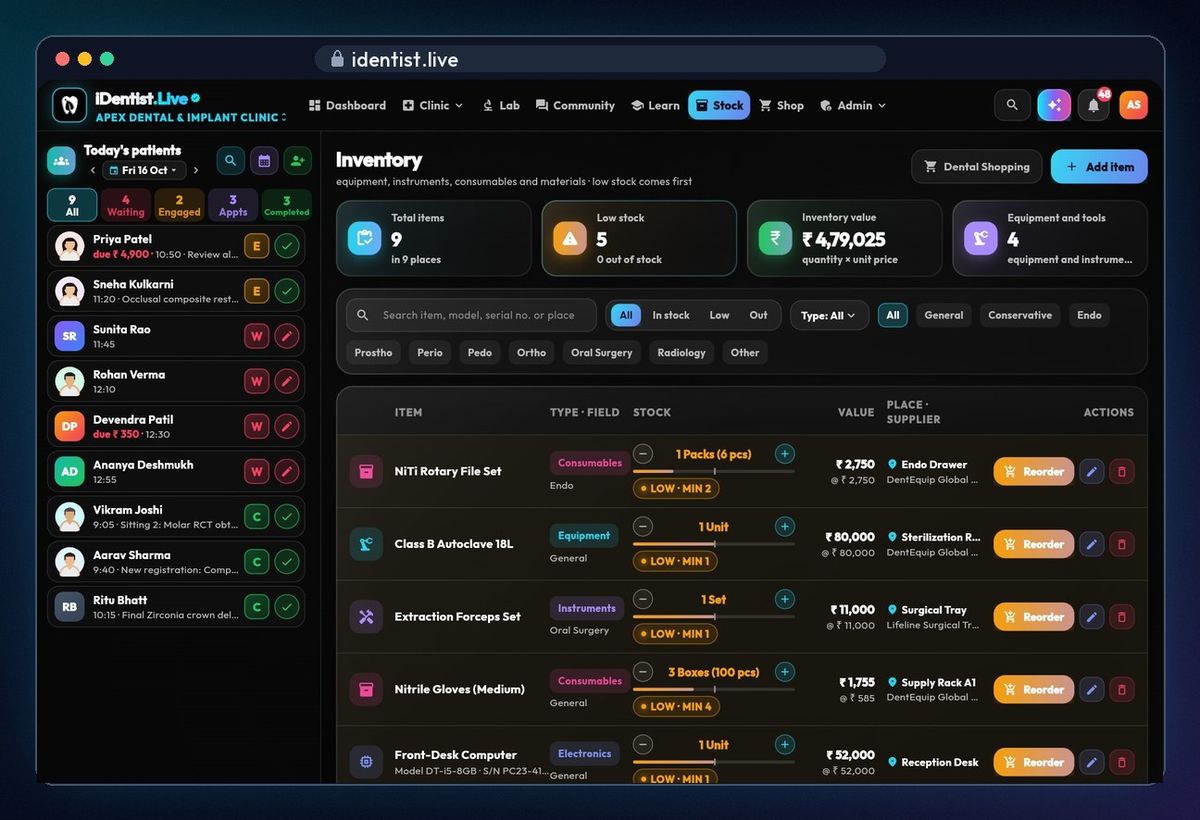Click the E status badge for Sneha Kulkarni
This screenshot has height=820, width=1200.
pyautogui.click(x=257, y=291)
